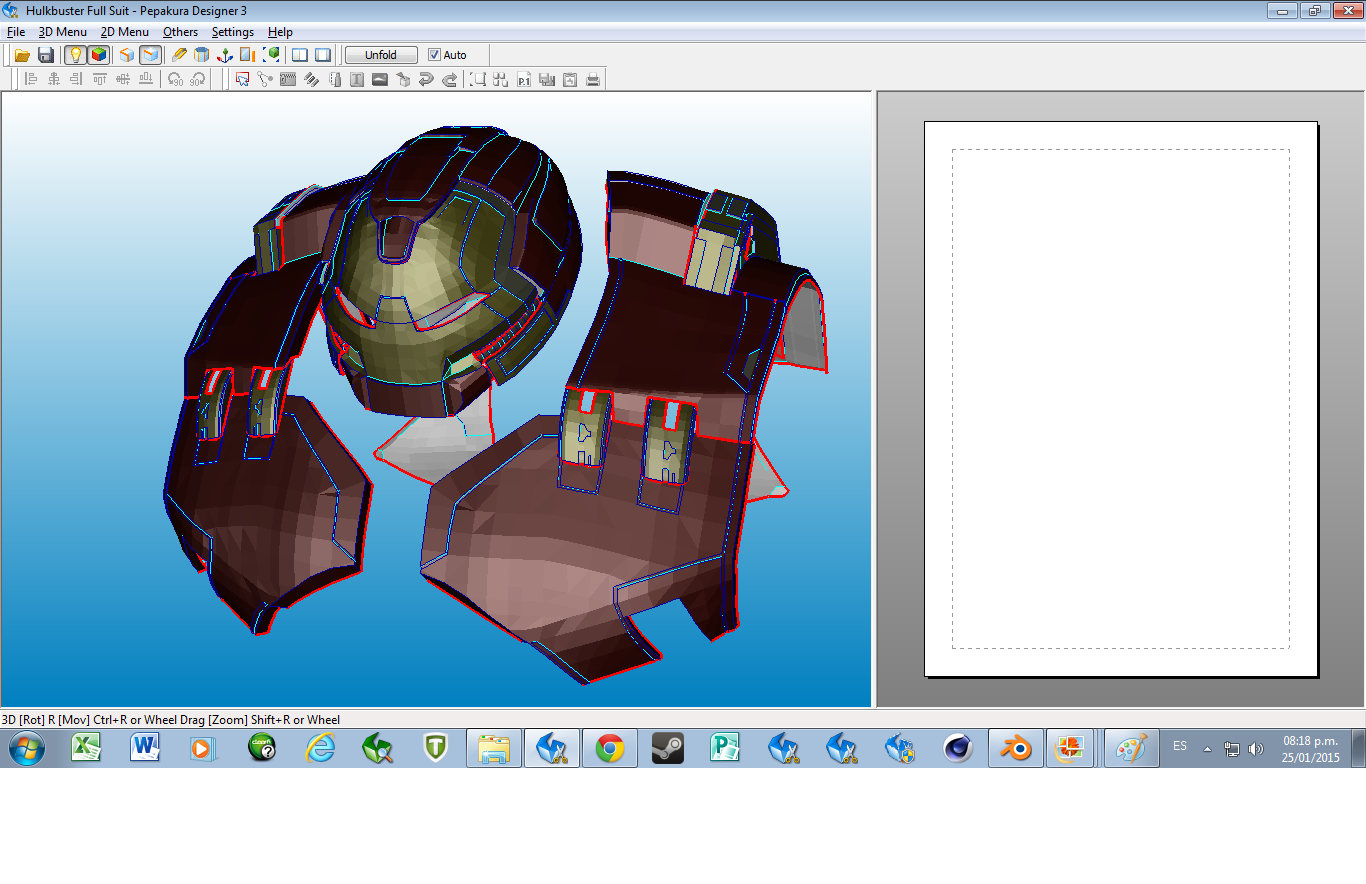Image resolution: width=1366 pixels, height=884 pixels.
Task: Save the project with the floppy icon
Action: (x=46, y=55)
